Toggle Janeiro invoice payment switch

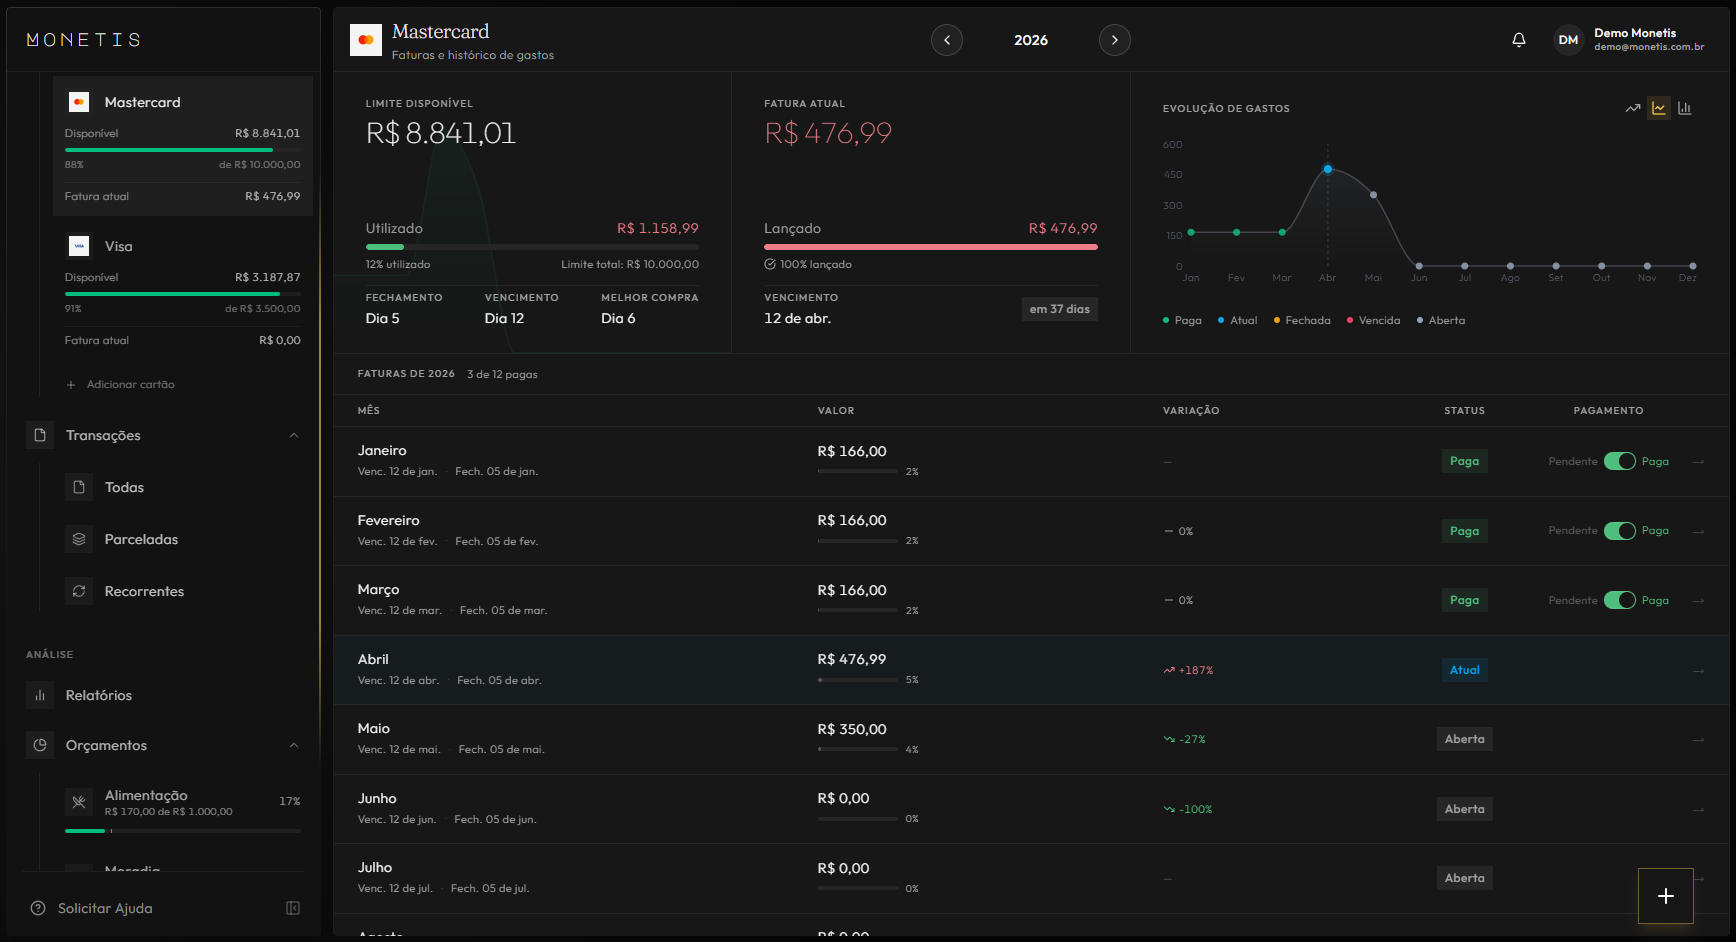click(1619, 461)
